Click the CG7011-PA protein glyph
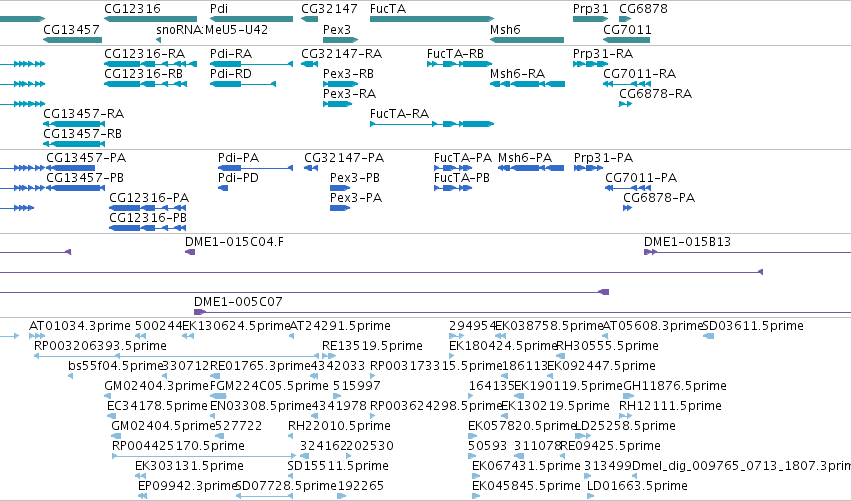The height and width of the screenshot is (501, 851). coord(628,188)
